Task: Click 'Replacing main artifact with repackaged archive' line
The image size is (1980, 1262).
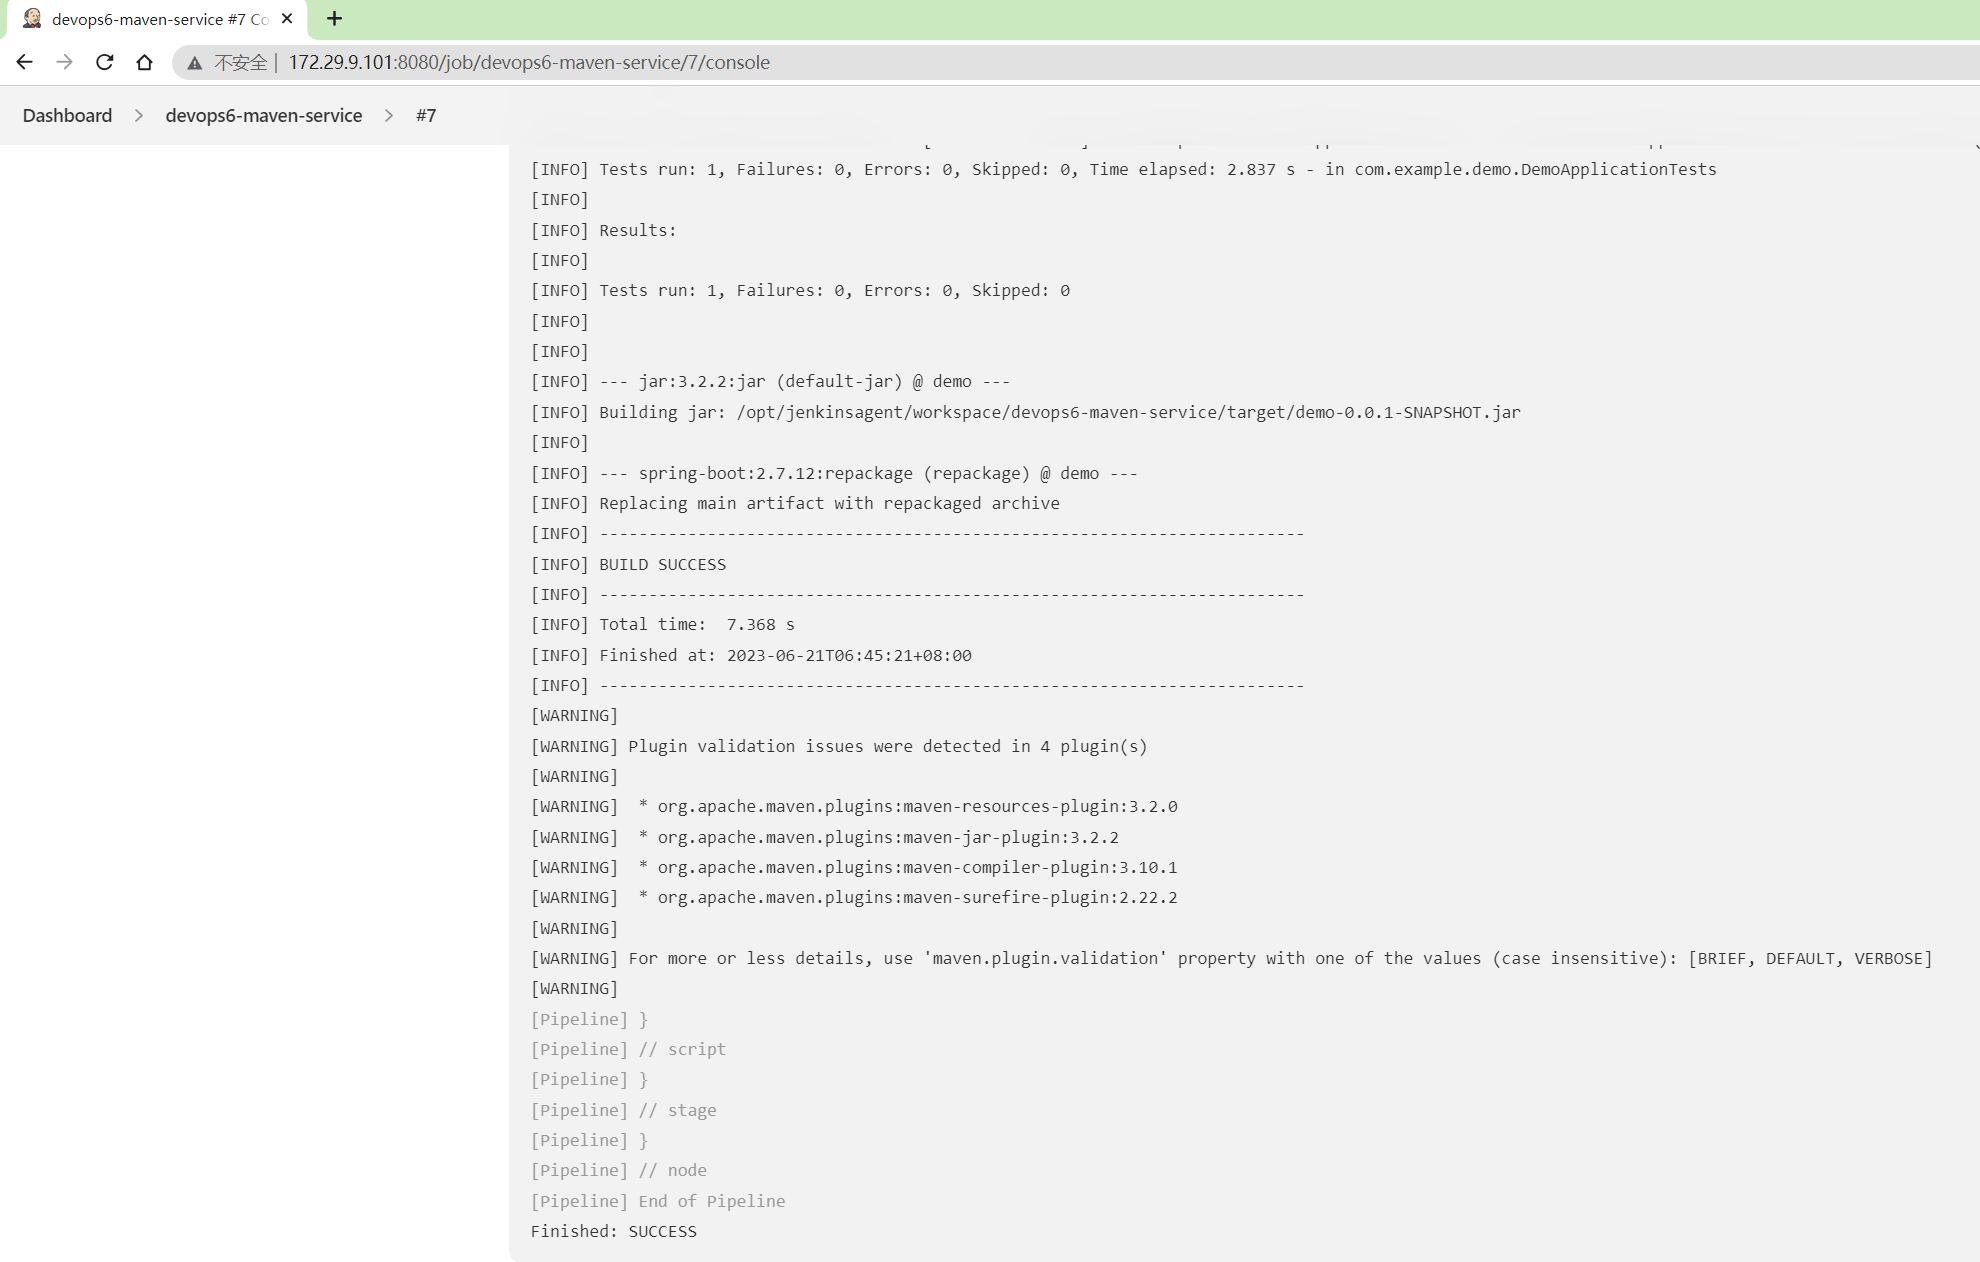Action: (795, 503)
